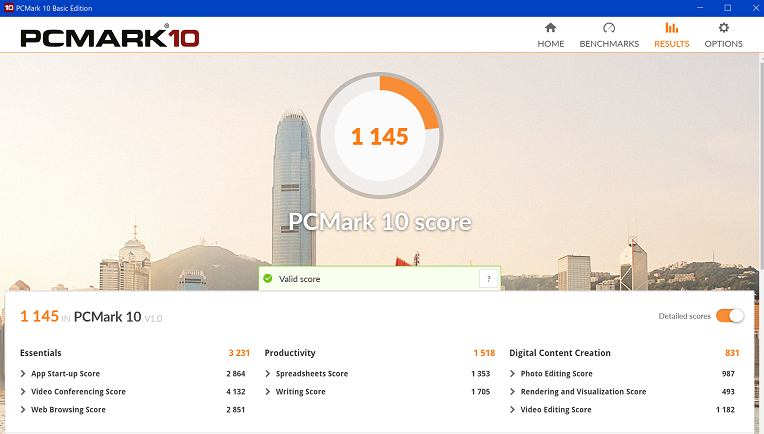Click the PCMark app icon in title bar
This screenshot has height=434, width=764.
point(9,8)
